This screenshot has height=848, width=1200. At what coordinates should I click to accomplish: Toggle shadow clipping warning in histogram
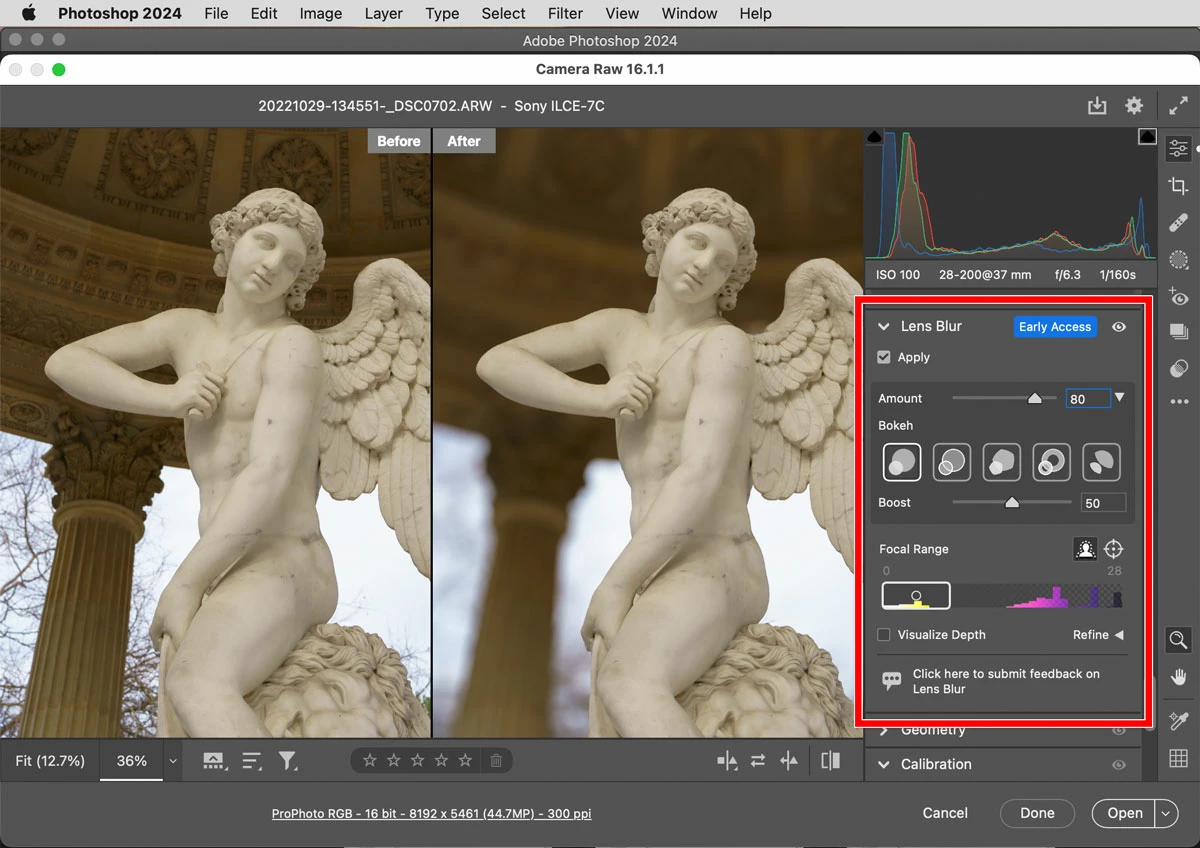coord(875,137)
